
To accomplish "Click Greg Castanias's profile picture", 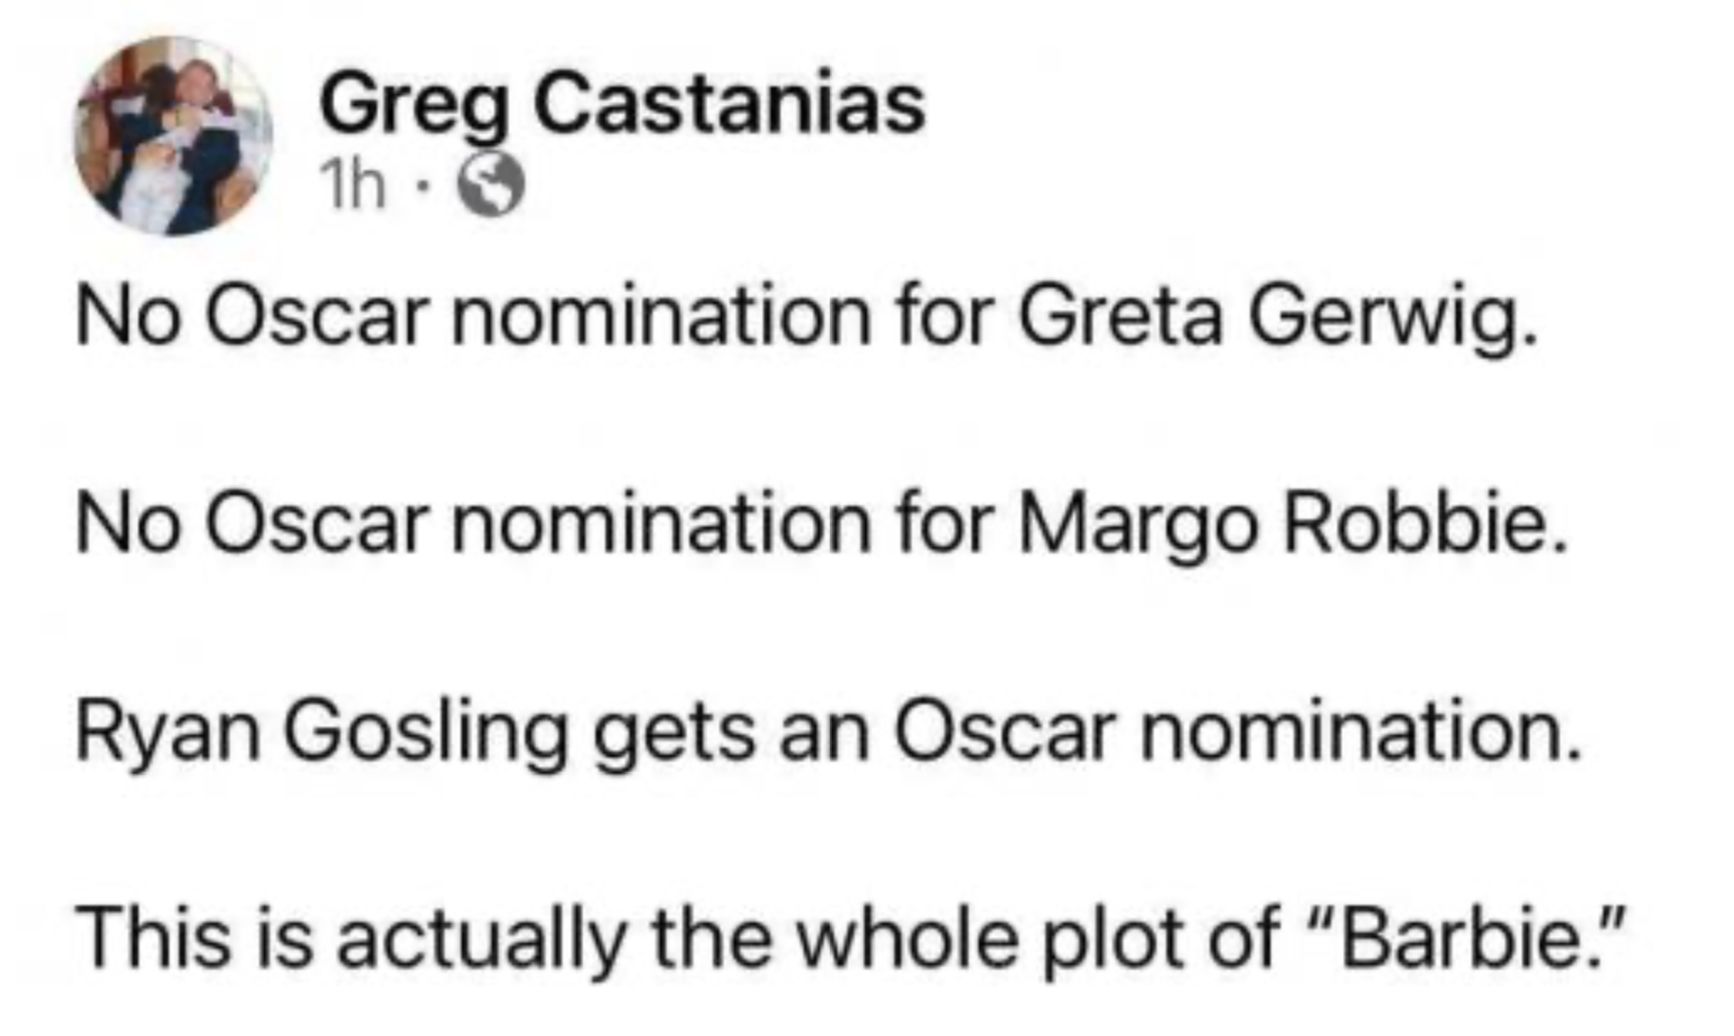I will pos(173,135).
